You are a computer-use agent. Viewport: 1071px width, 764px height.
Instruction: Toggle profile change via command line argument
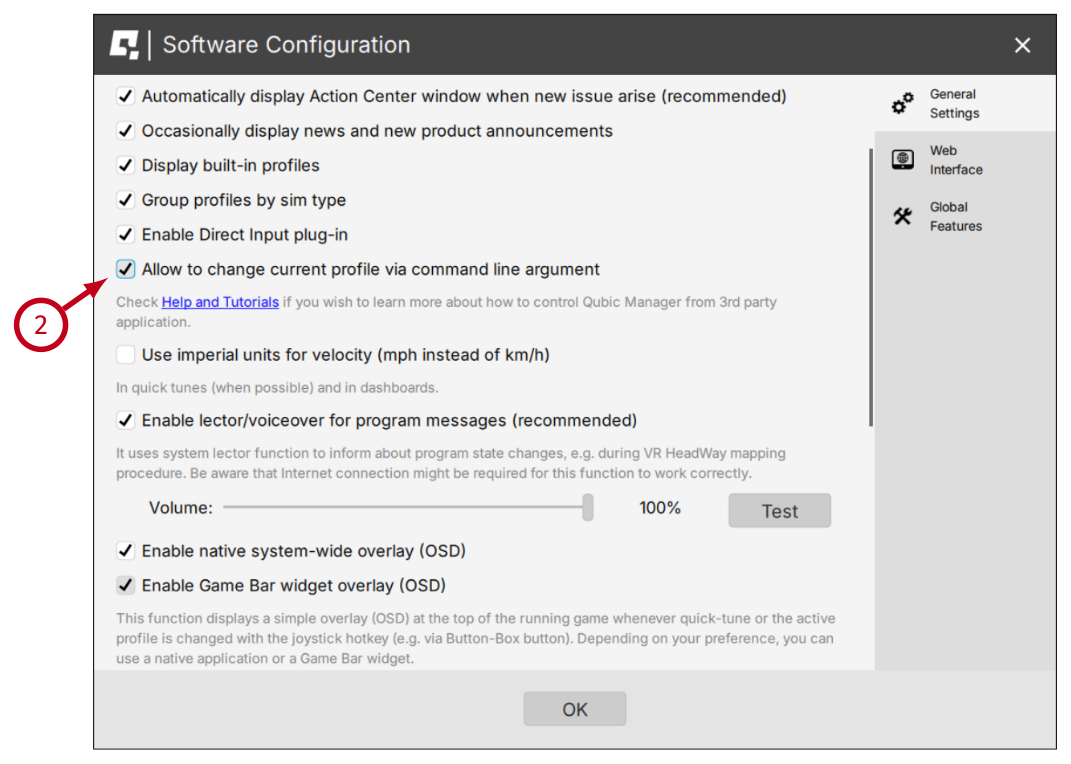(x=126, y=270)
